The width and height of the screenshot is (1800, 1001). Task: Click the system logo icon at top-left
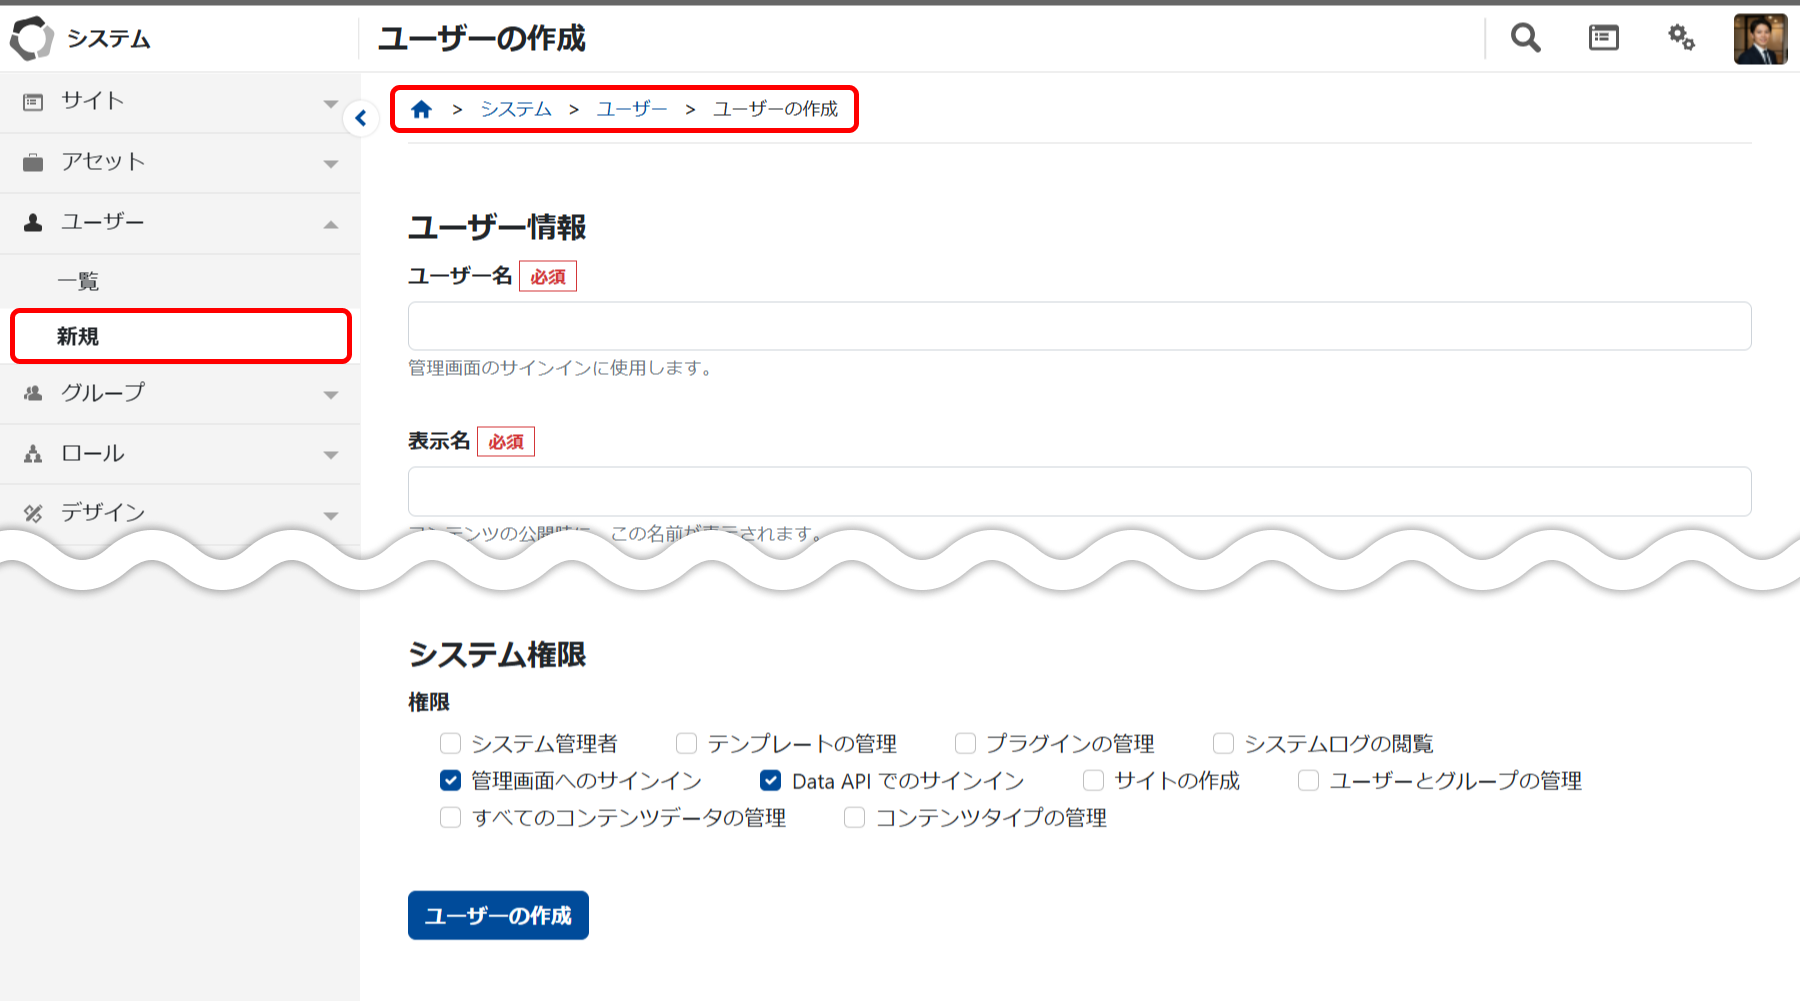(31, 38)
